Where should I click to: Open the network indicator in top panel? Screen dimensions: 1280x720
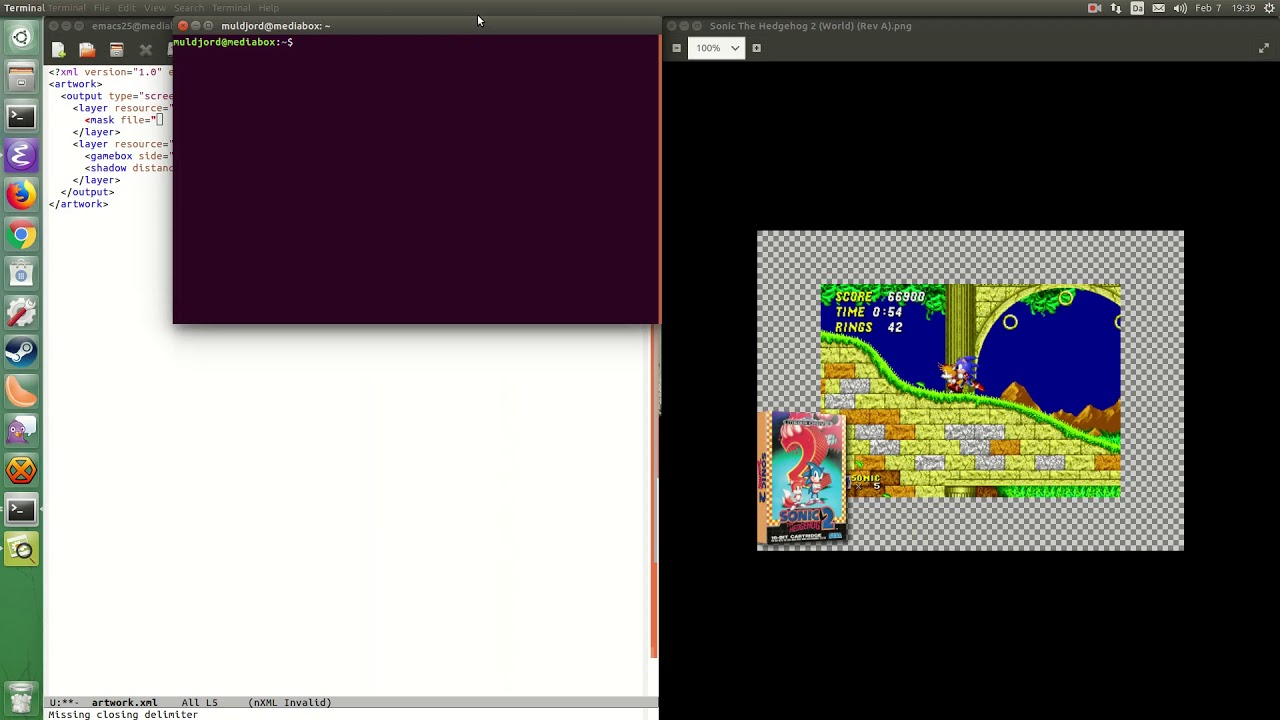click(x=1116, y=8)
